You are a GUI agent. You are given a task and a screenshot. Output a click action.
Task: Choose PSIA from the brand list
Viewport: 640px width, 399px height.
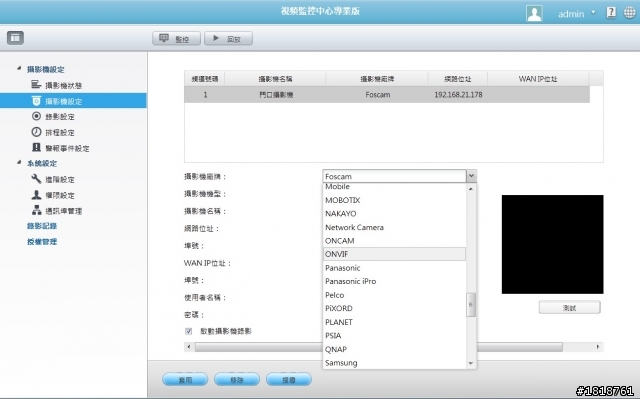(394, 335)
